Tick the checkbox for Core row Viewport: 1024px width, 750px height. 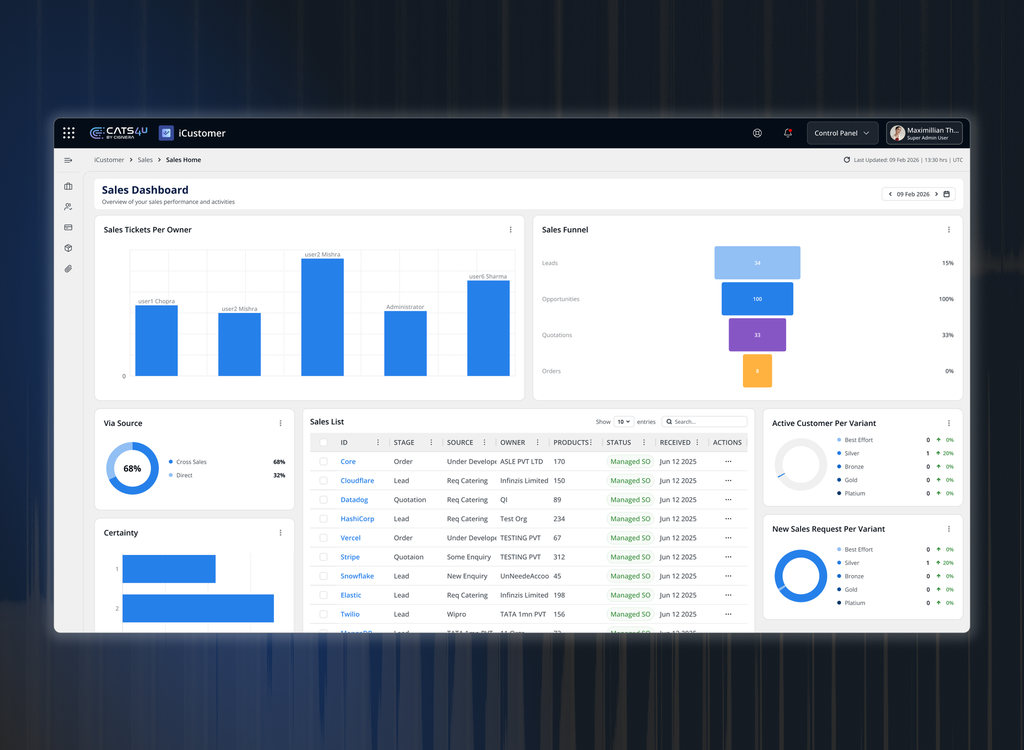click(323, 462)
